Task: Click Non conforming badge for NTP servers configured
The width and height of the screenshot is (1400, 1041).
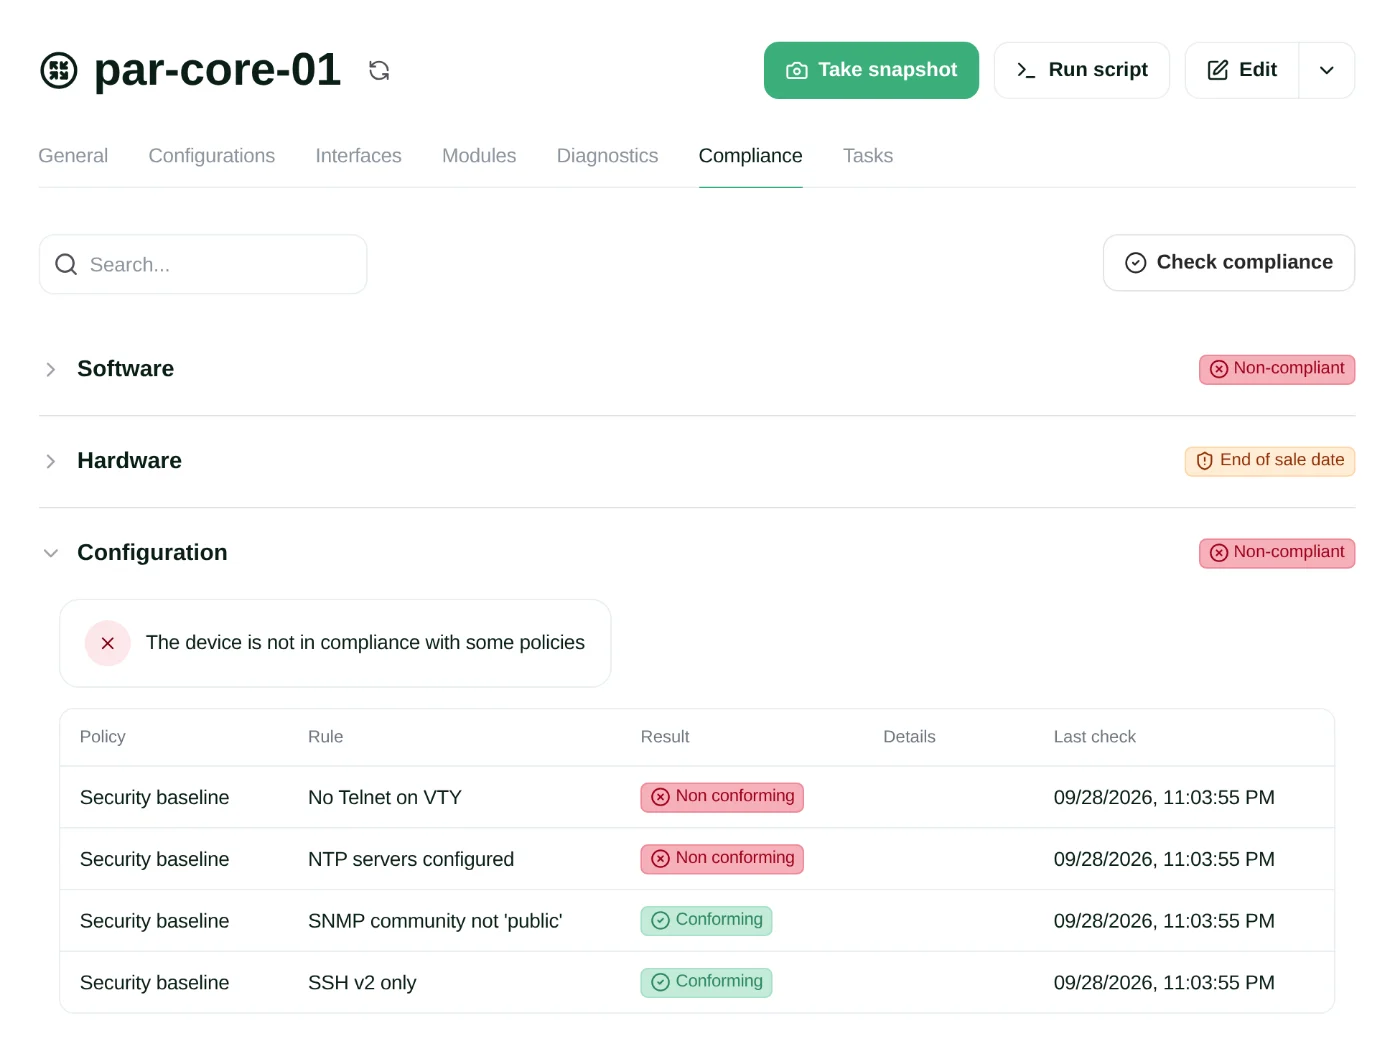Action: [x=722, y=859]
